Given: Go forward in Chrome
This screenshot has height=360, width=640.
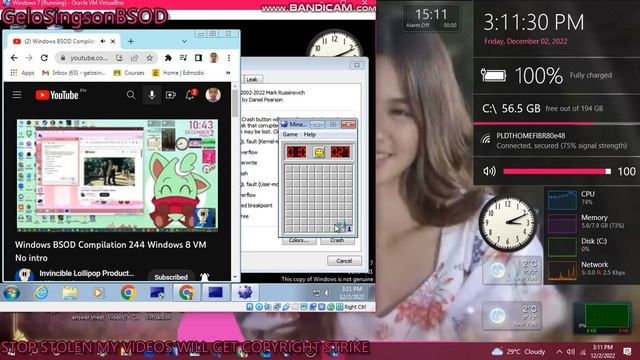Looking at the screenshot, I should 29,58.
